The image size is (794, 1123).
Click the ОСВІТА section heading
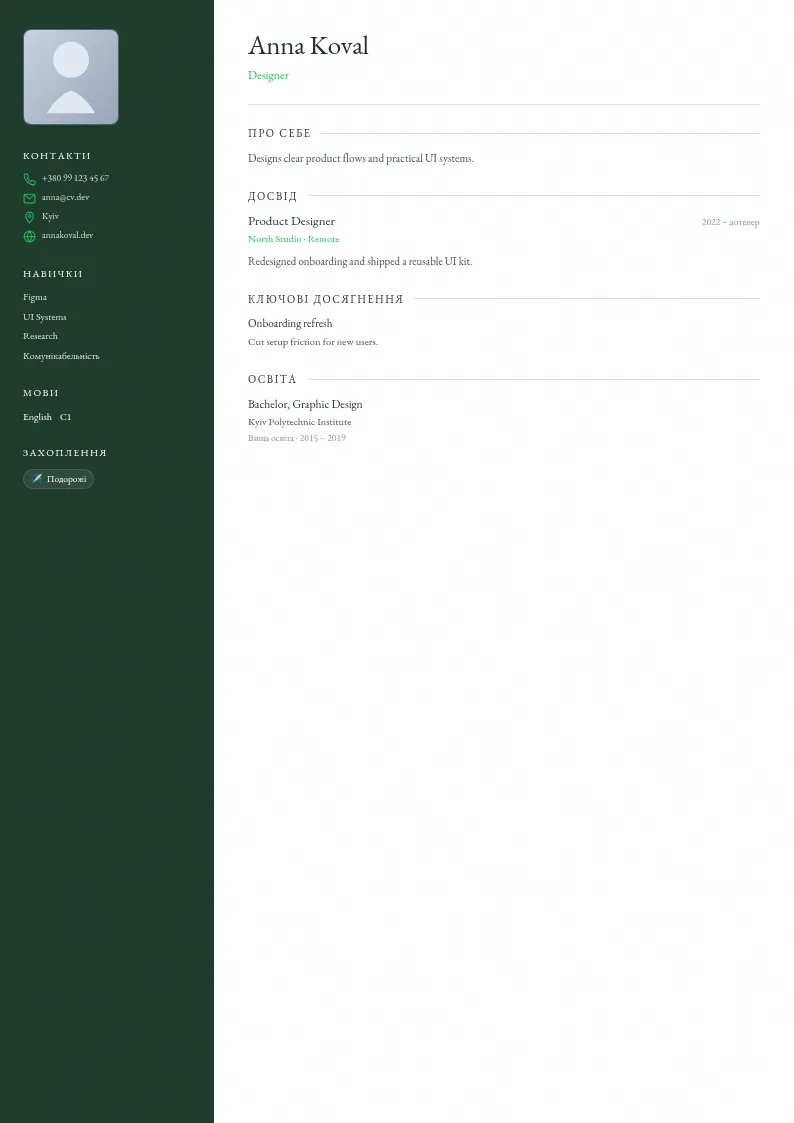click(272, 380)
